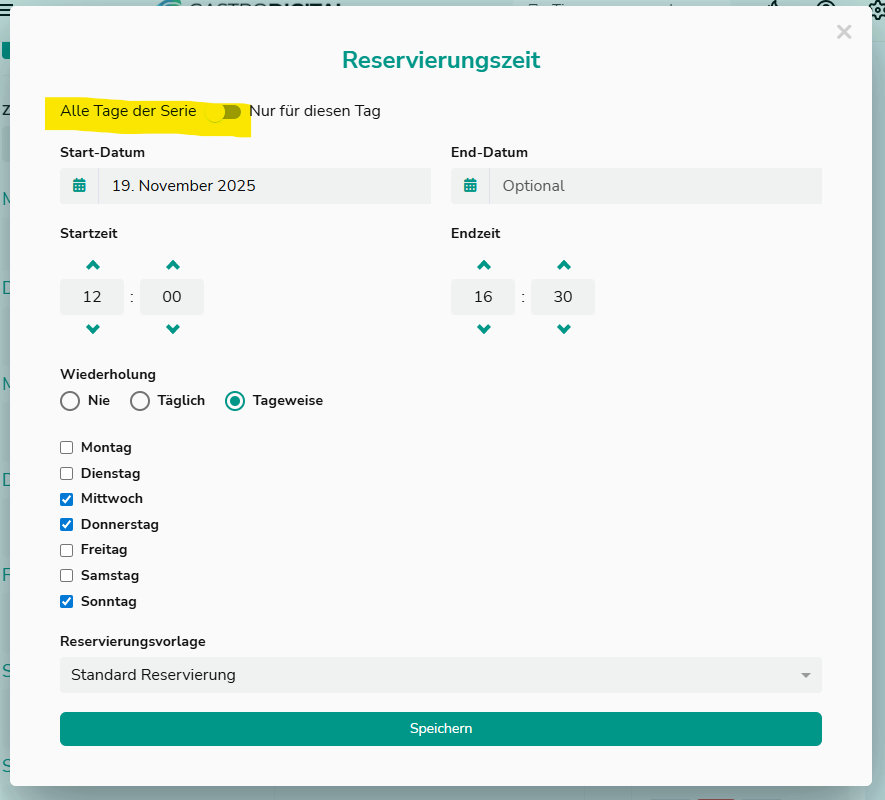The image size is (885, 800).
Task: Uncheck the Mittwoch checkbox
Action: click(x=67, y=499)
